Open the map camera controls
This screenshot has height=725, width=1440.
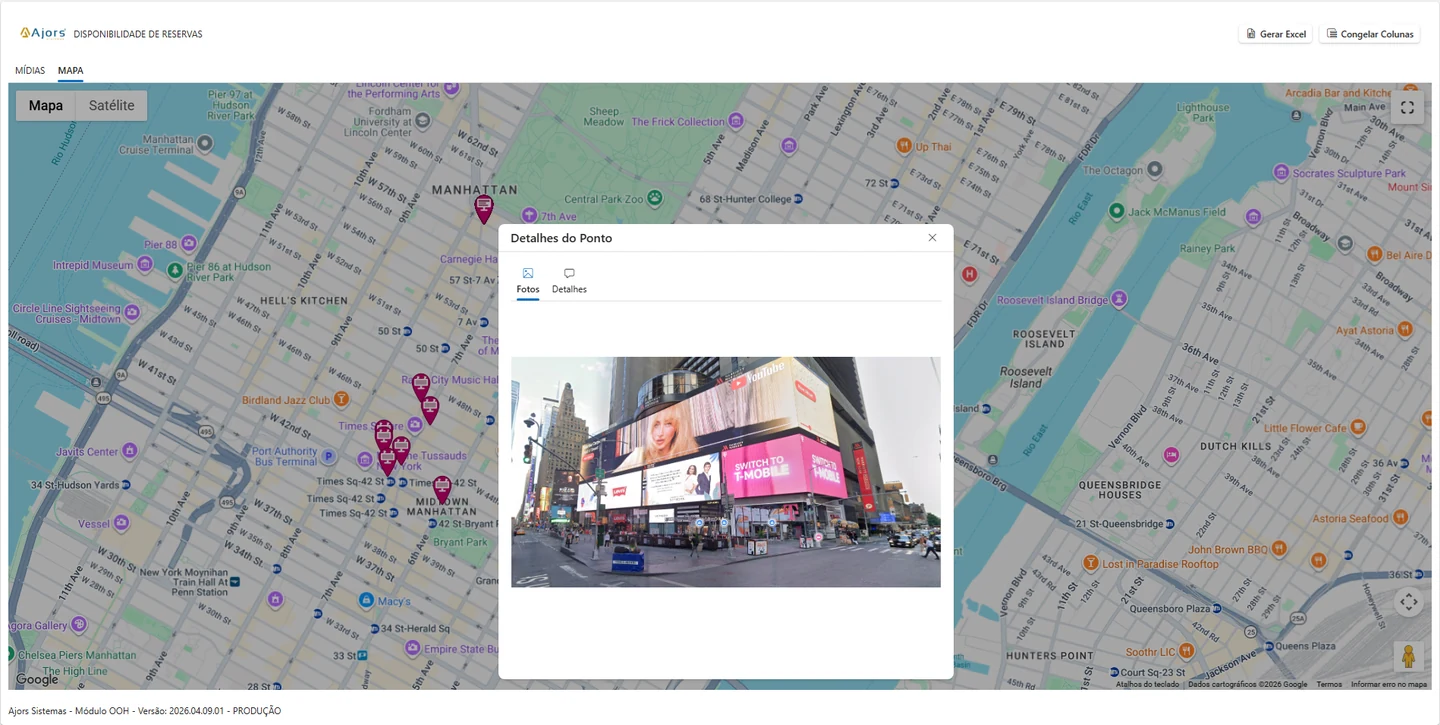[x=1408, y=602]
